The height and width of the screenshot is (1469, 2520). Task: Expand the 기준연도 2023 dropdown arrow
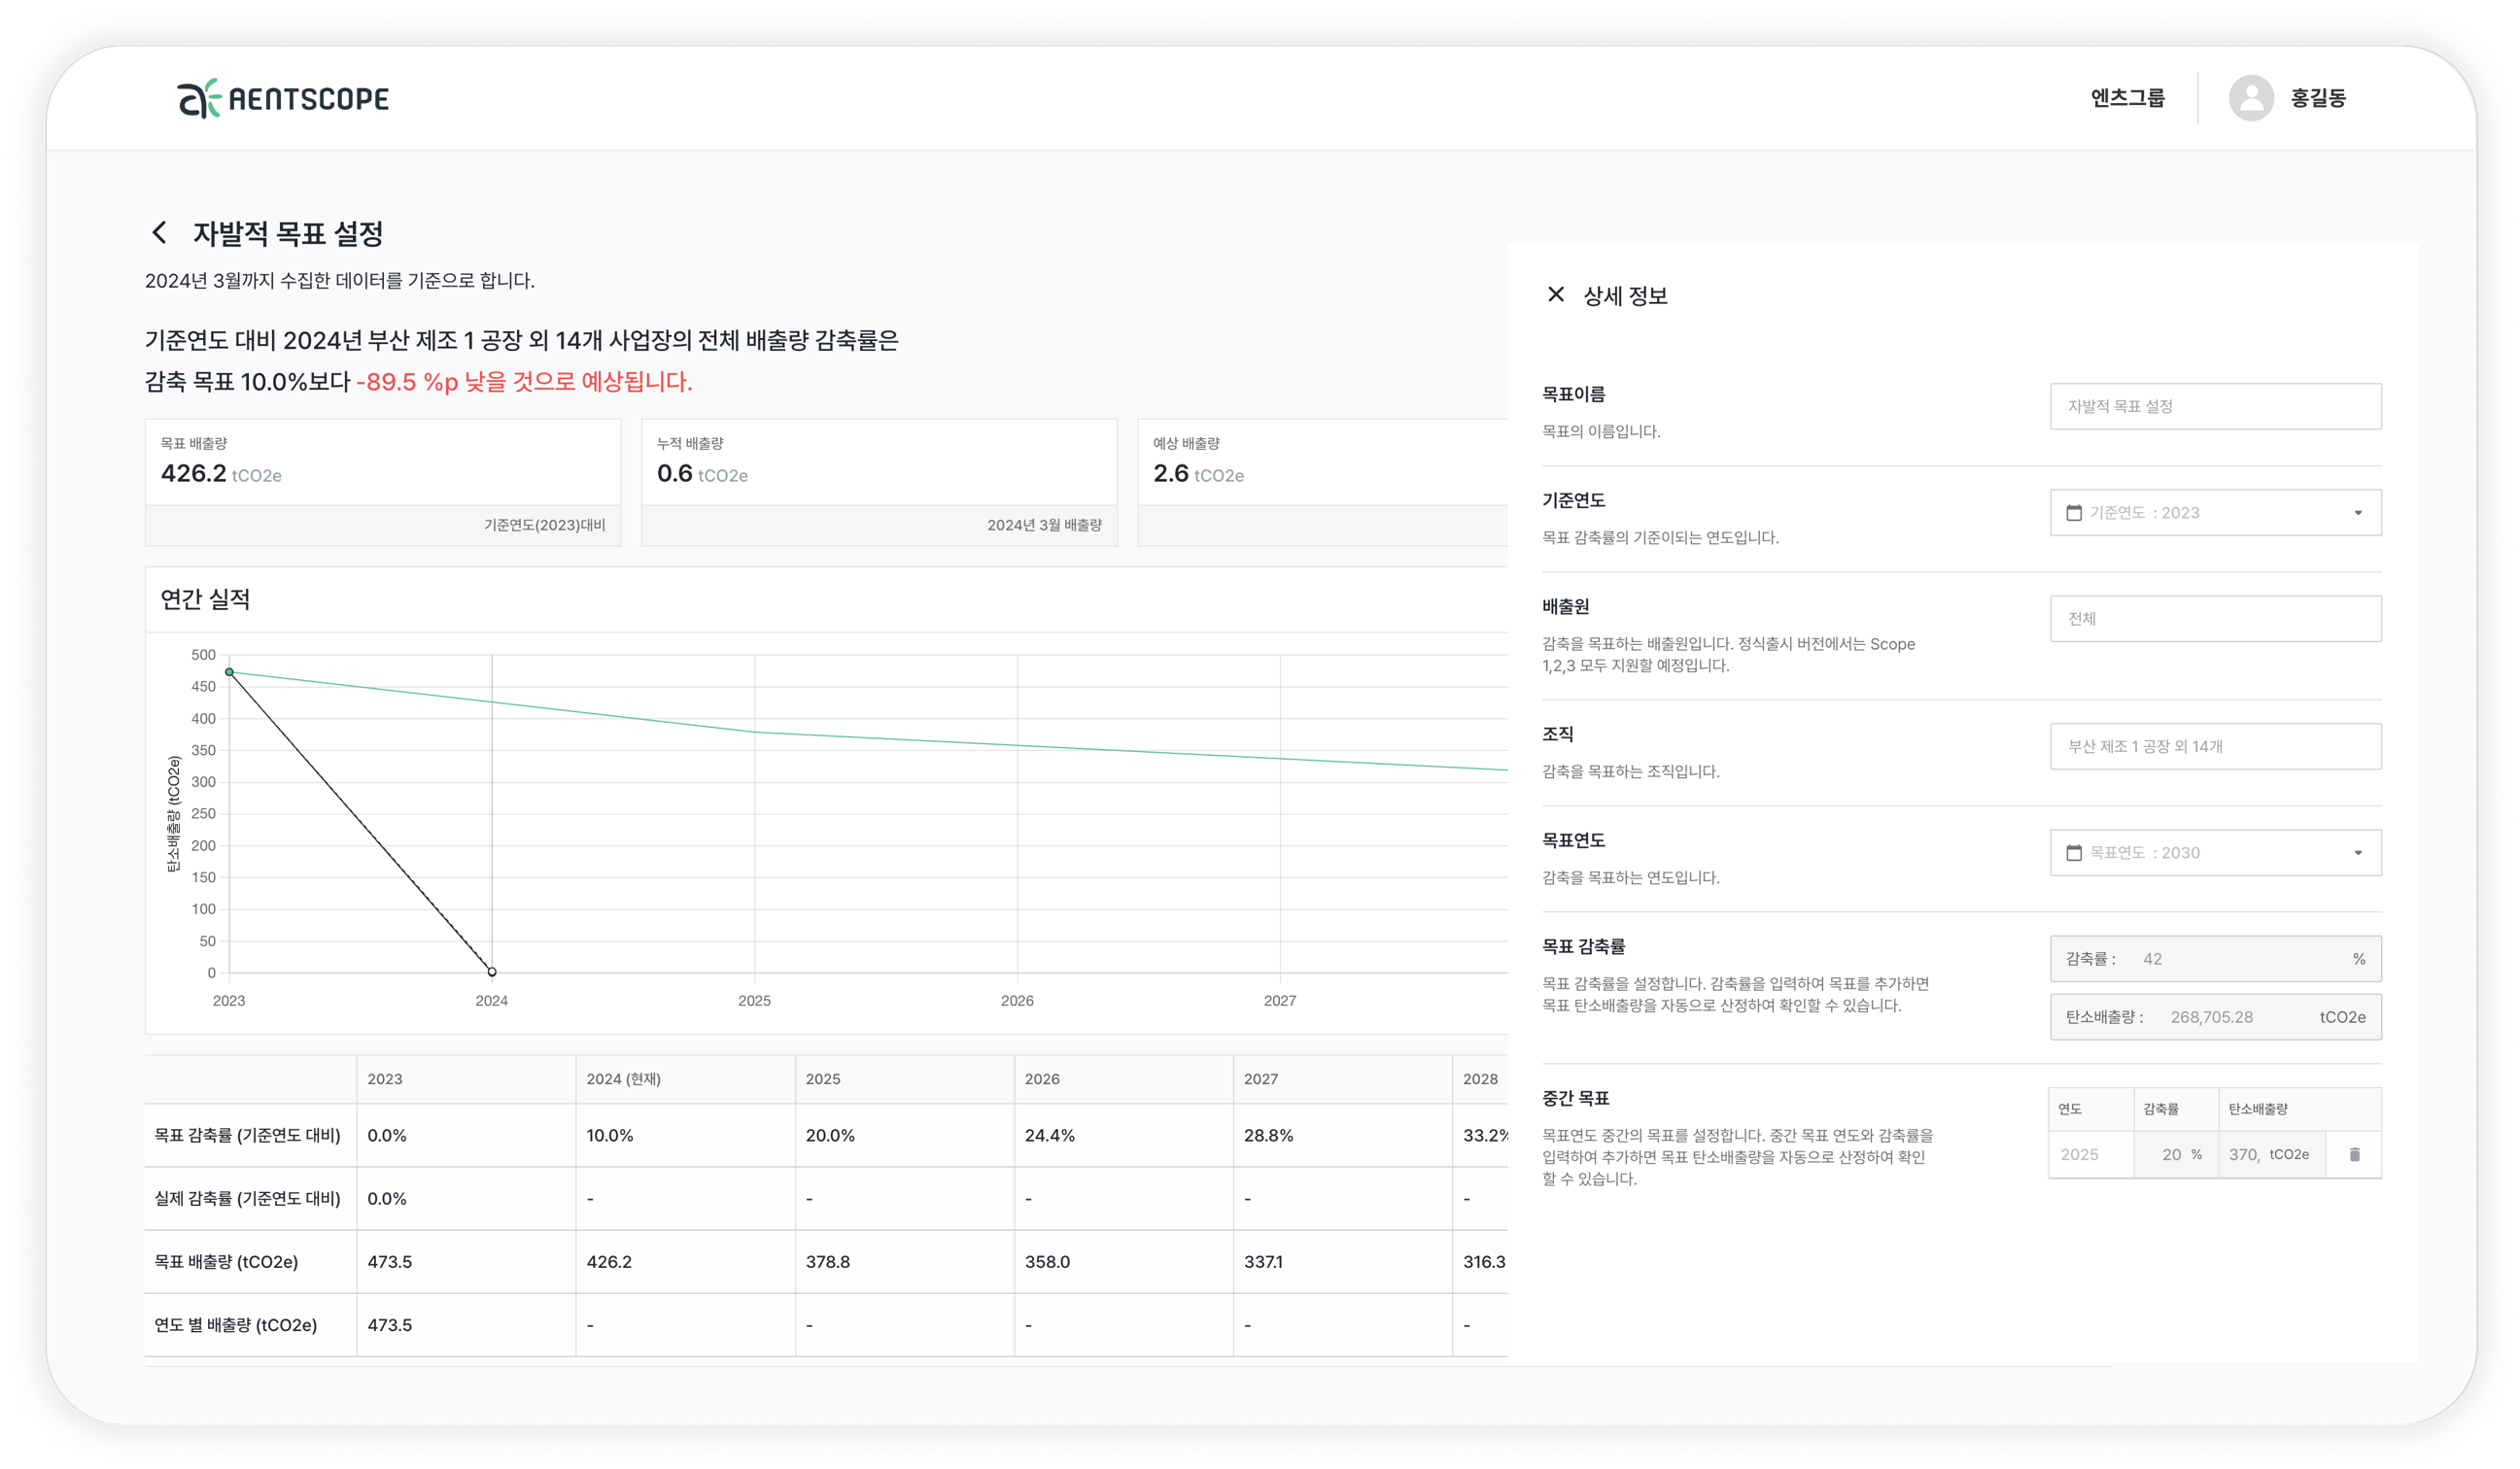click(x=2357, y=513)
